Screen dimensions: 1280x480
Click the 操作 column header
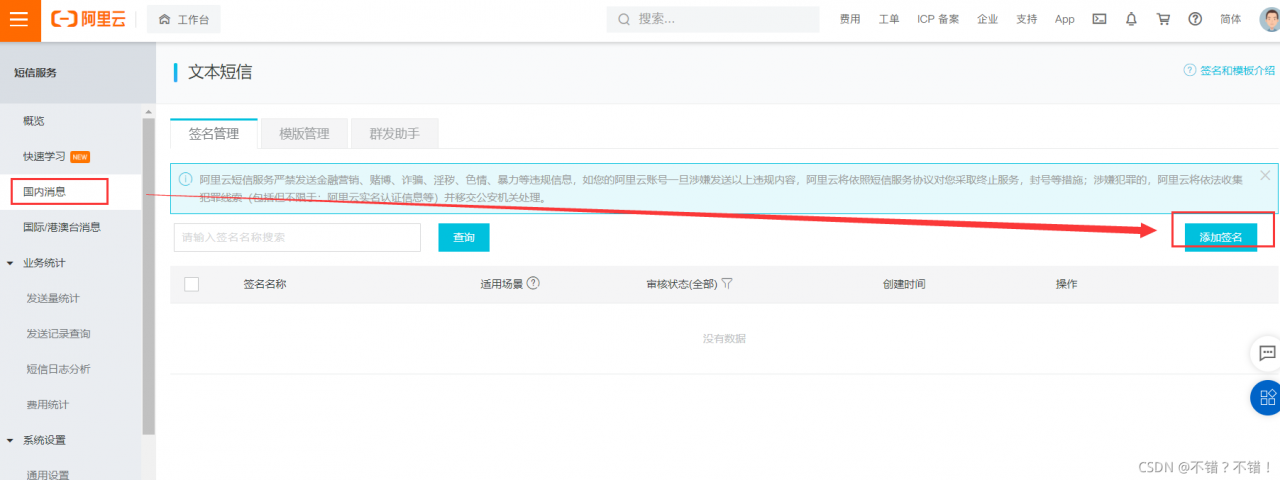coord(1067,284)
